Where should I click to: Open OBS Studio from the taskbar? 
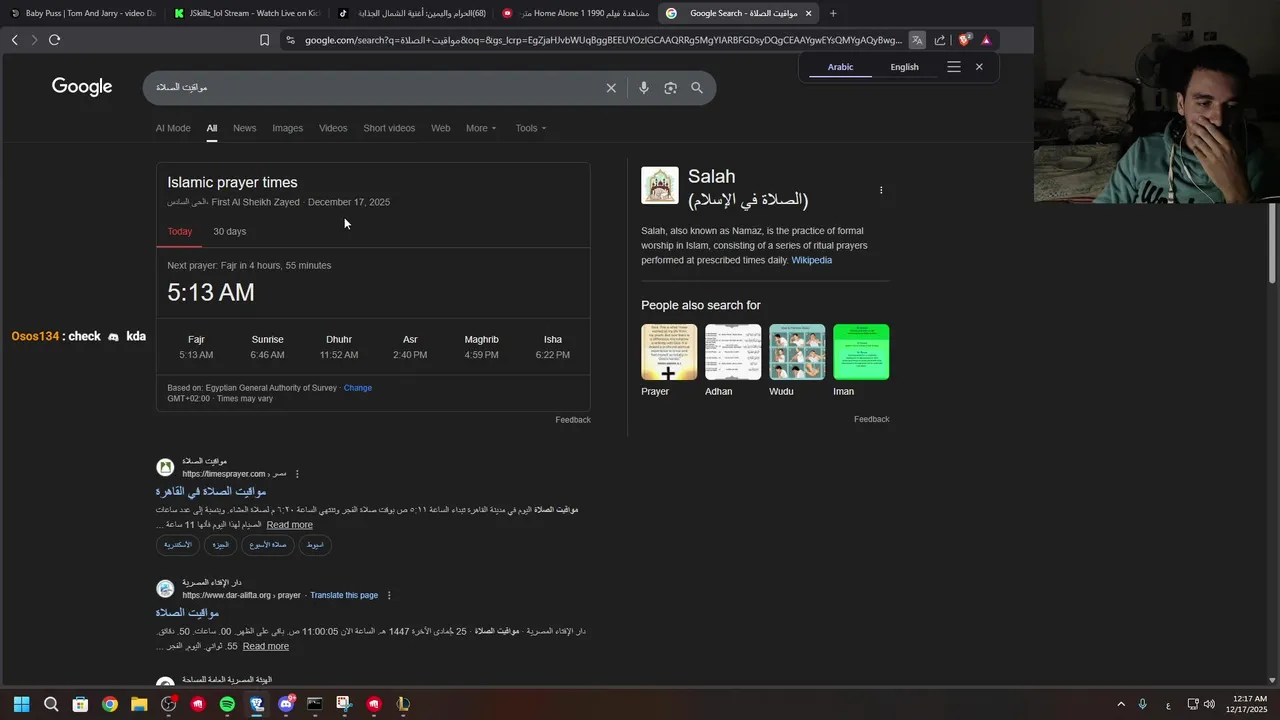coord(168,704)
